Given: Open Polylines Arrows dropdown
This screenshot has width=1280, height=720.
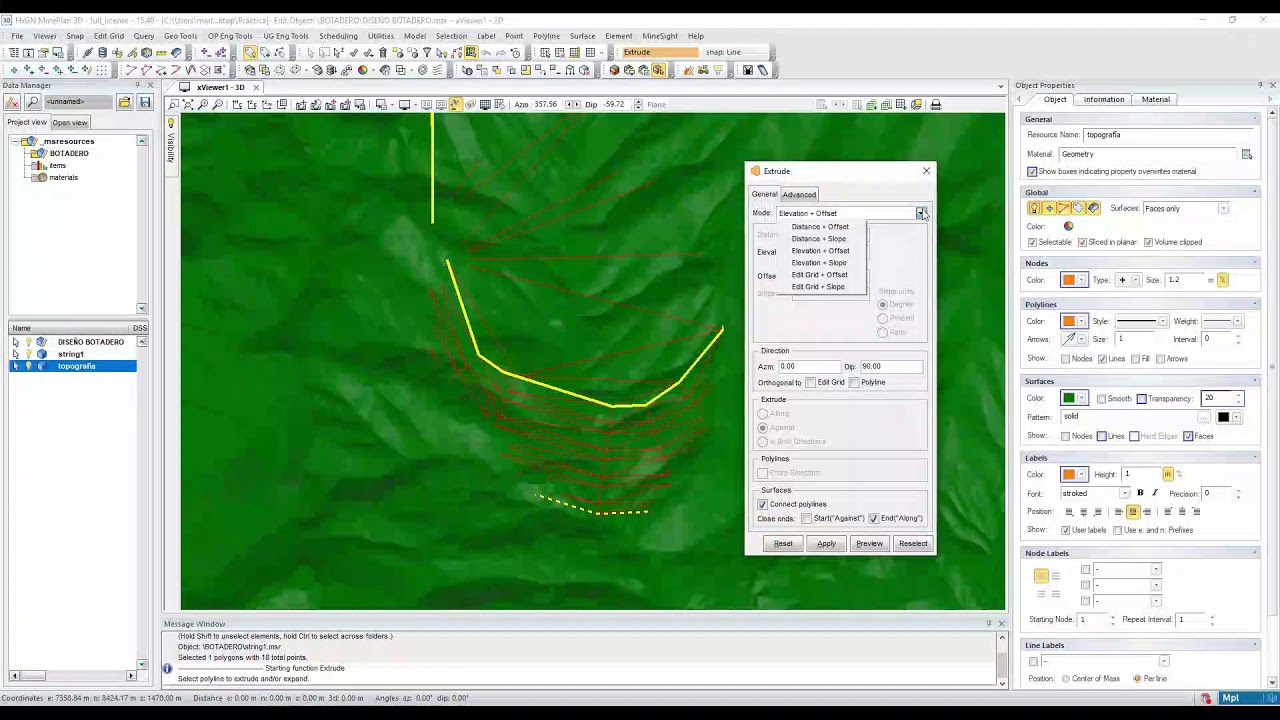Looking at the screenshot, I should click(x=1081, y=339).
